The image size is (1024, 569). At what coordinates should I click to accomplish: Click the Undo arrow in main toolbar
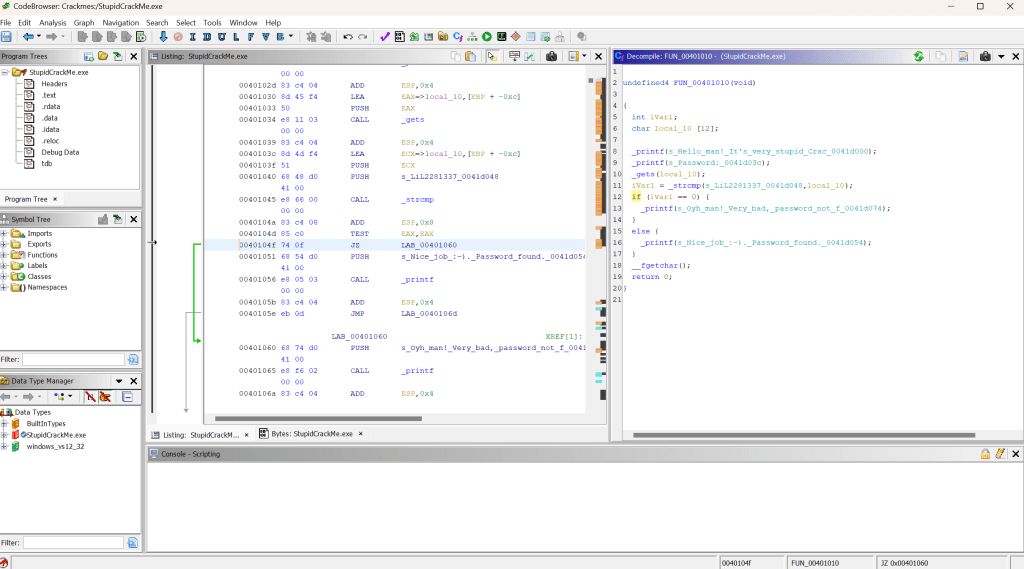[x=347, y=37]
